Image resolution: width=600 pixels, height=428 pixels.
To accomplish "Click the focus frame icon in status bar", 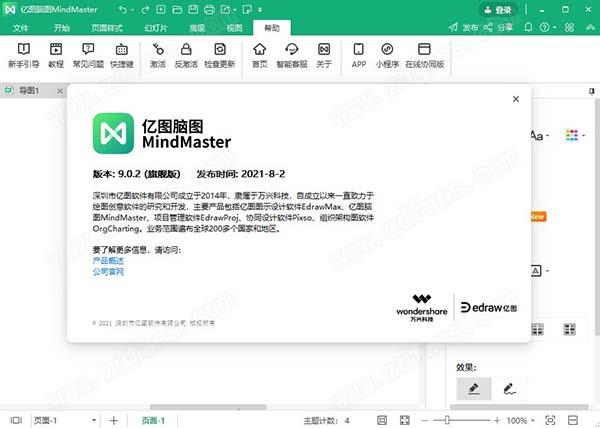I will point(550,420).
